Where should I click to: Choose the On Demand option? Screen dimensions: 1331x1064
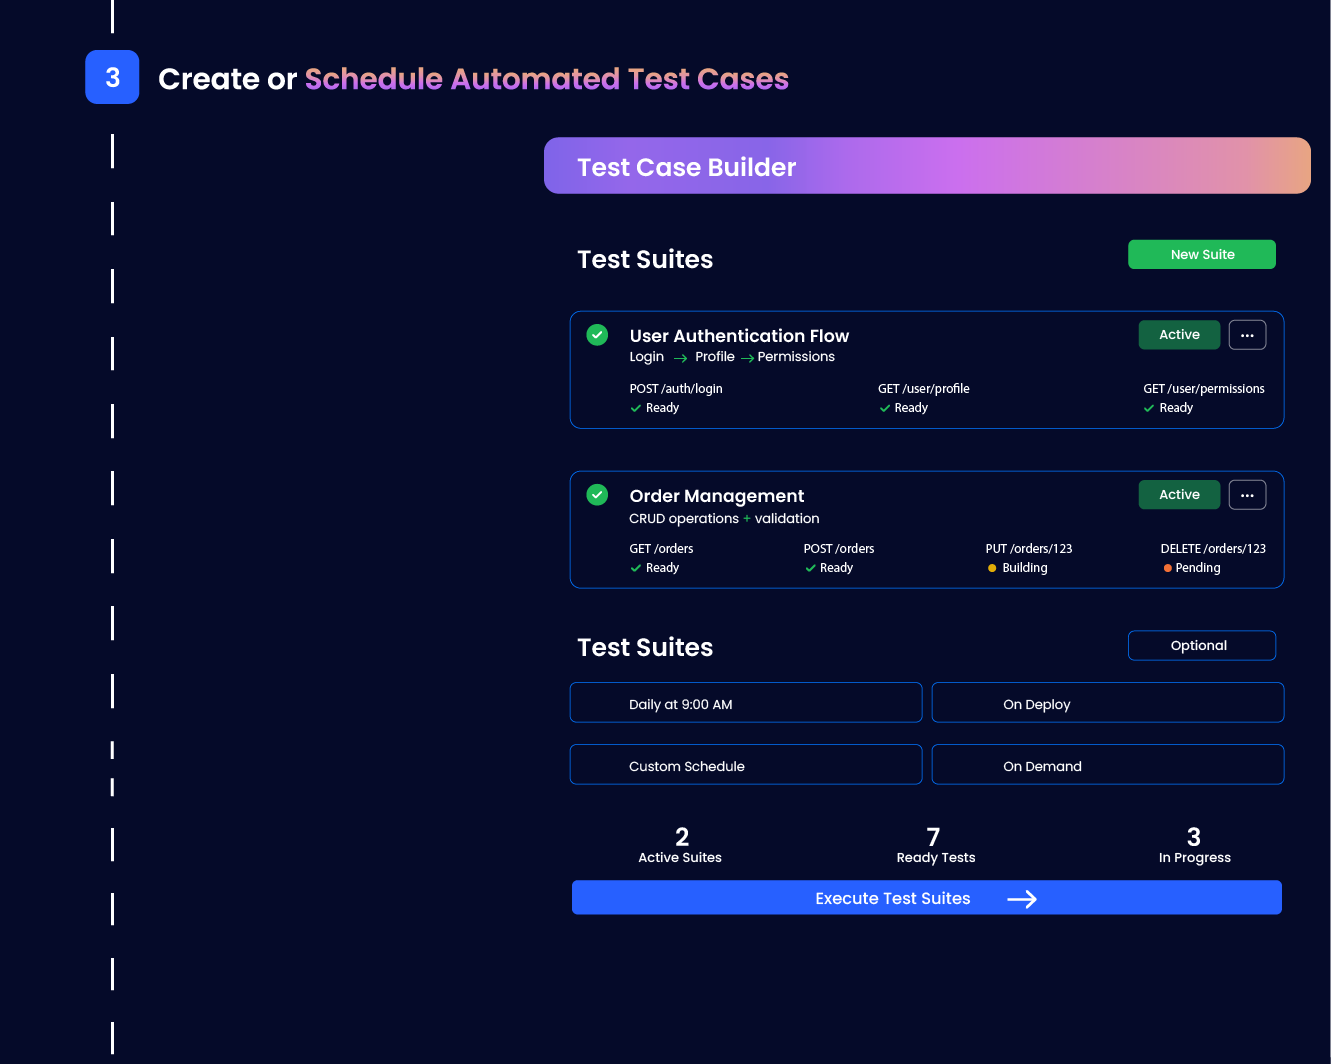(1108, 765)
